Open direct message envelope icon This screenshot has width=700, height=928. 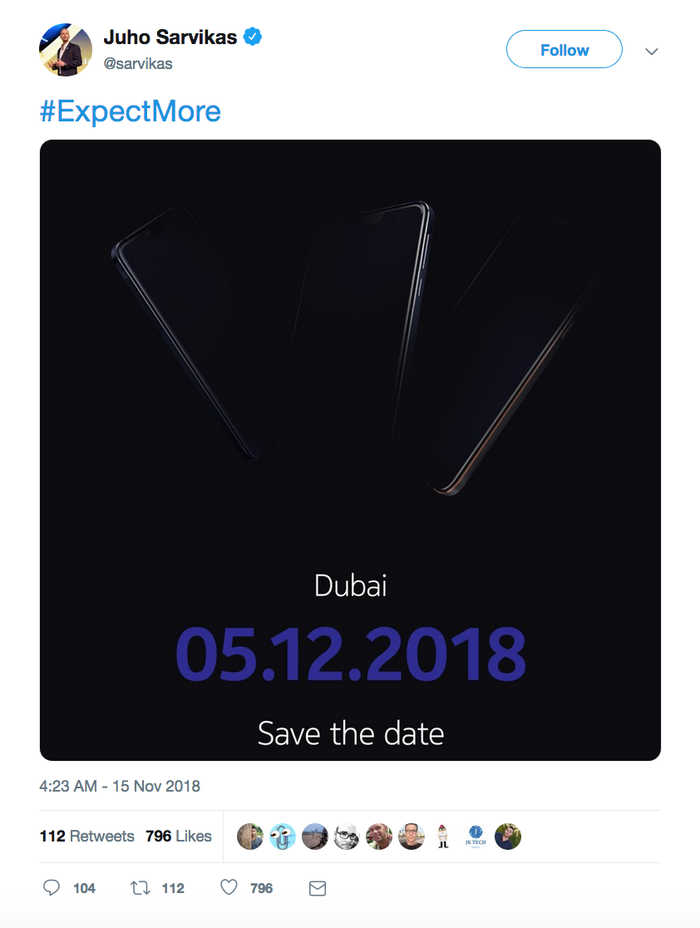click(x=318, y=888)
